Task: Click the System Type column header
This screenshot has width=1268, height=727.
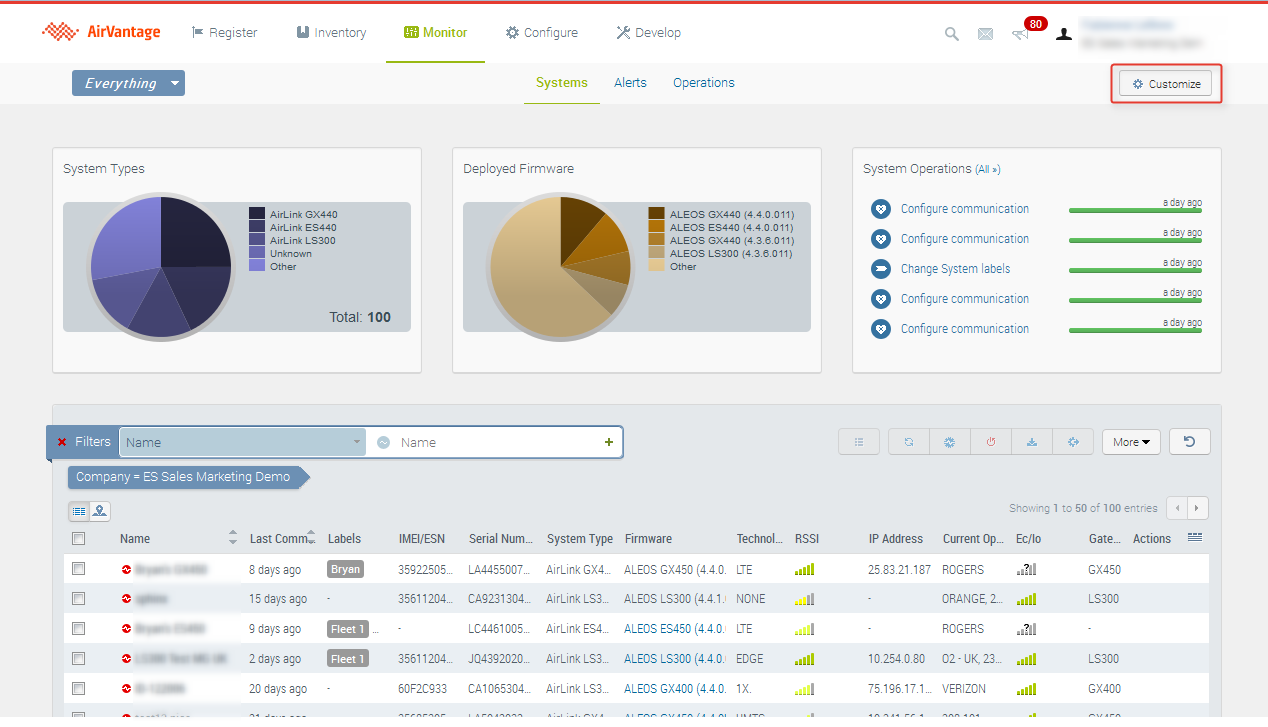Action: pyautogui.click(x=580, y=538)
